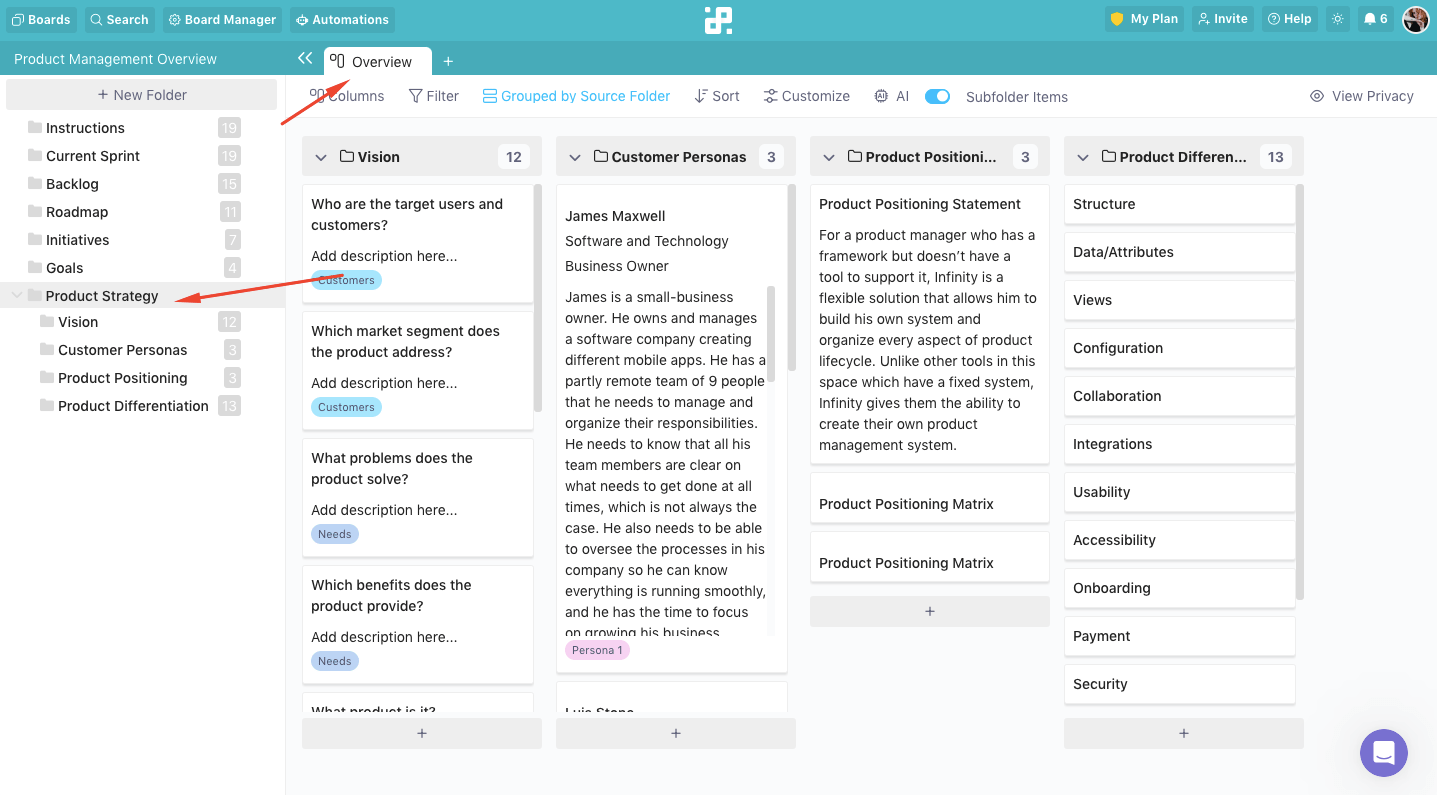1437x795 pixels.
Task: Open the Automations panel
Action: tap(342, 19)
